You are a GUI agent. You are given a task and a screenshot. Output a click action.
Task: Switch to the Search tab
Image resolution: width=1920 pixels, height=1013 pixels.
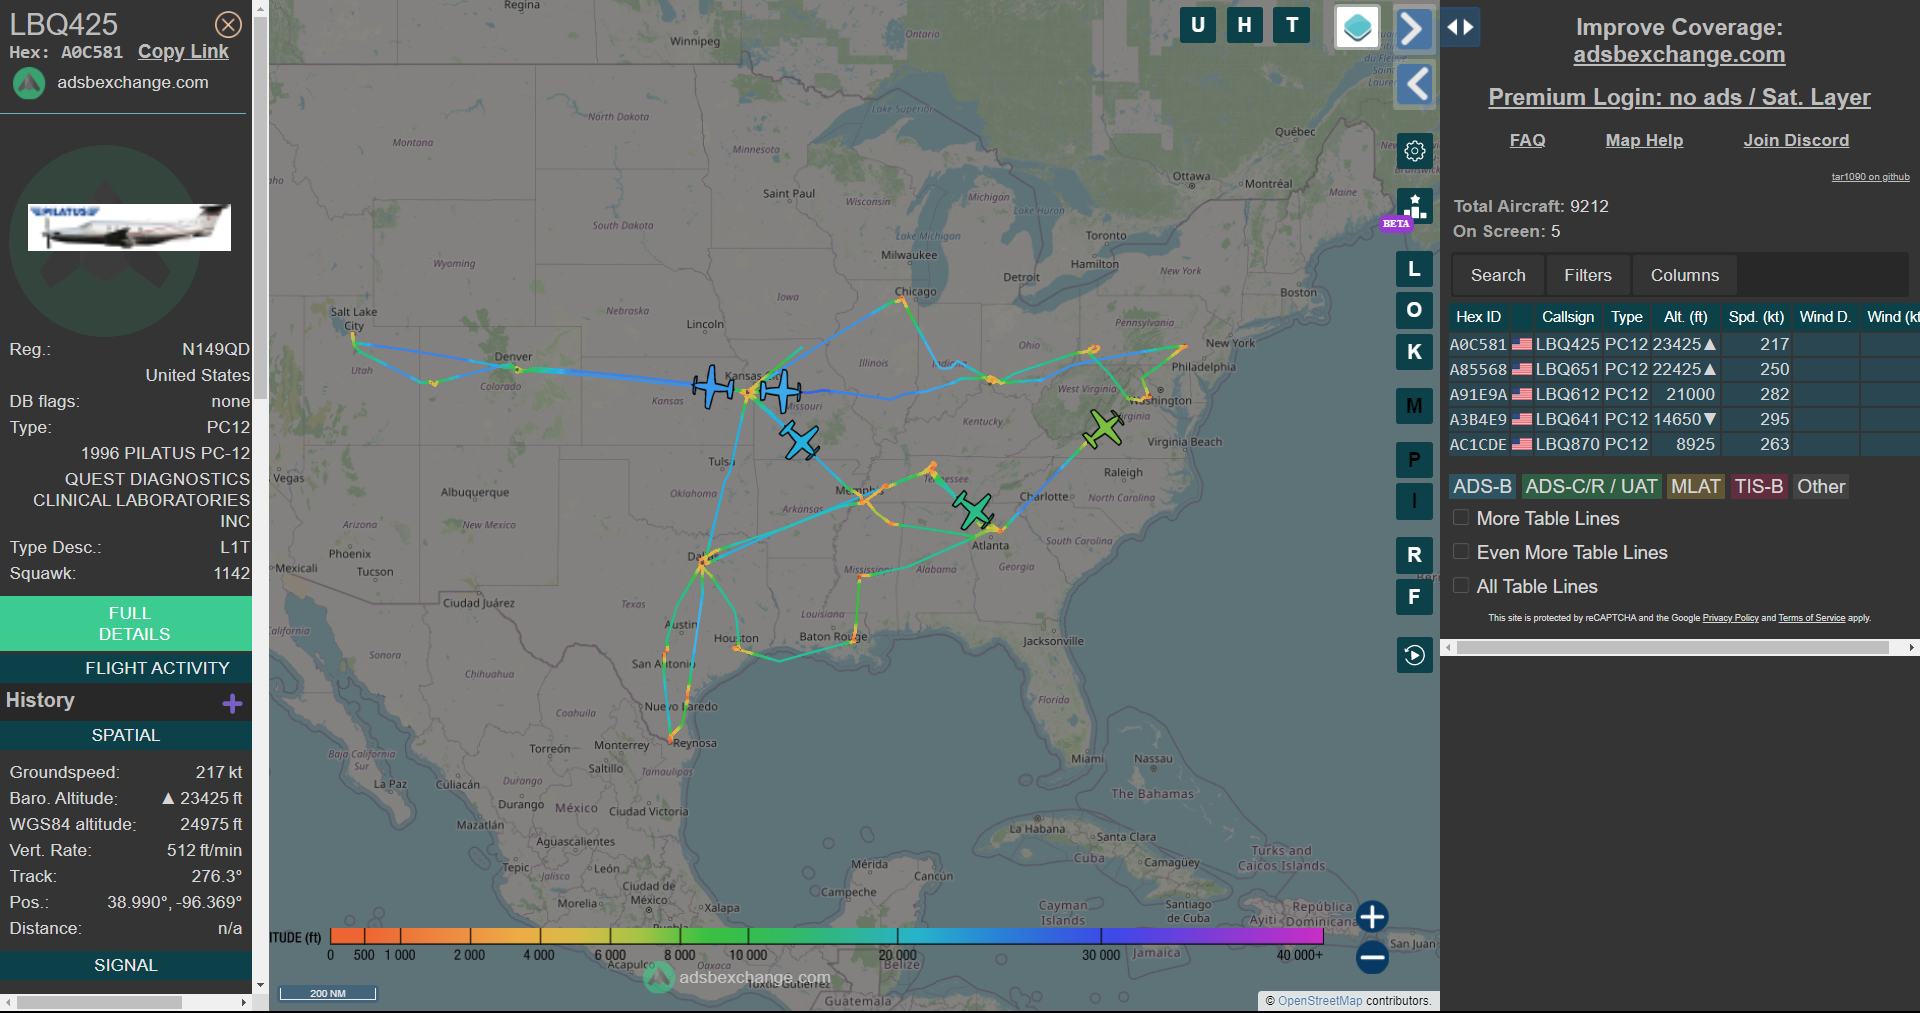coord(1498,275)
